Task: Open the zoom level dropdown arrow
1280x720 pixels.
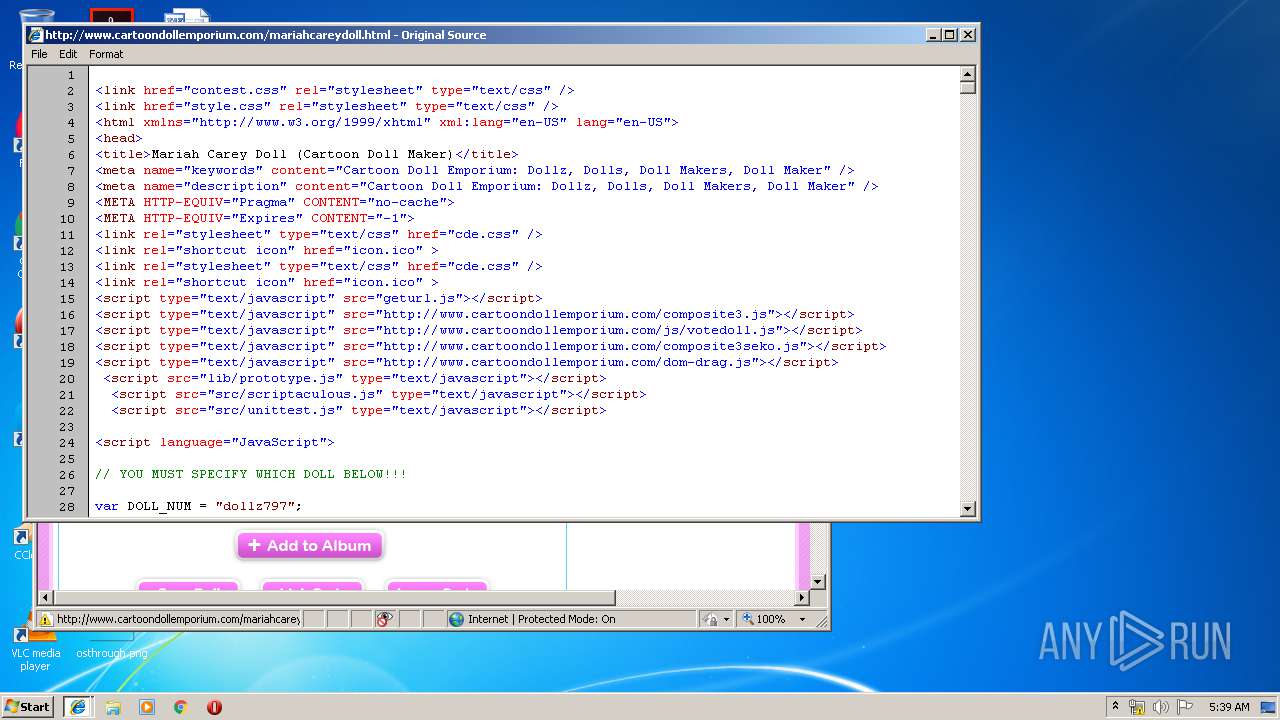Action: click(802, 619)
